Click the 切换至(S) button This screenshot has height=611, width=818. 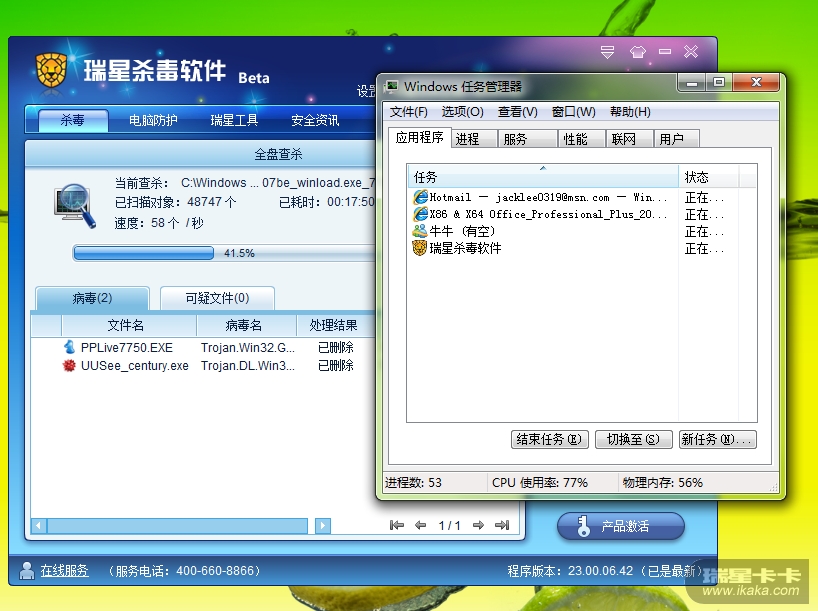(x=633, y=439)
